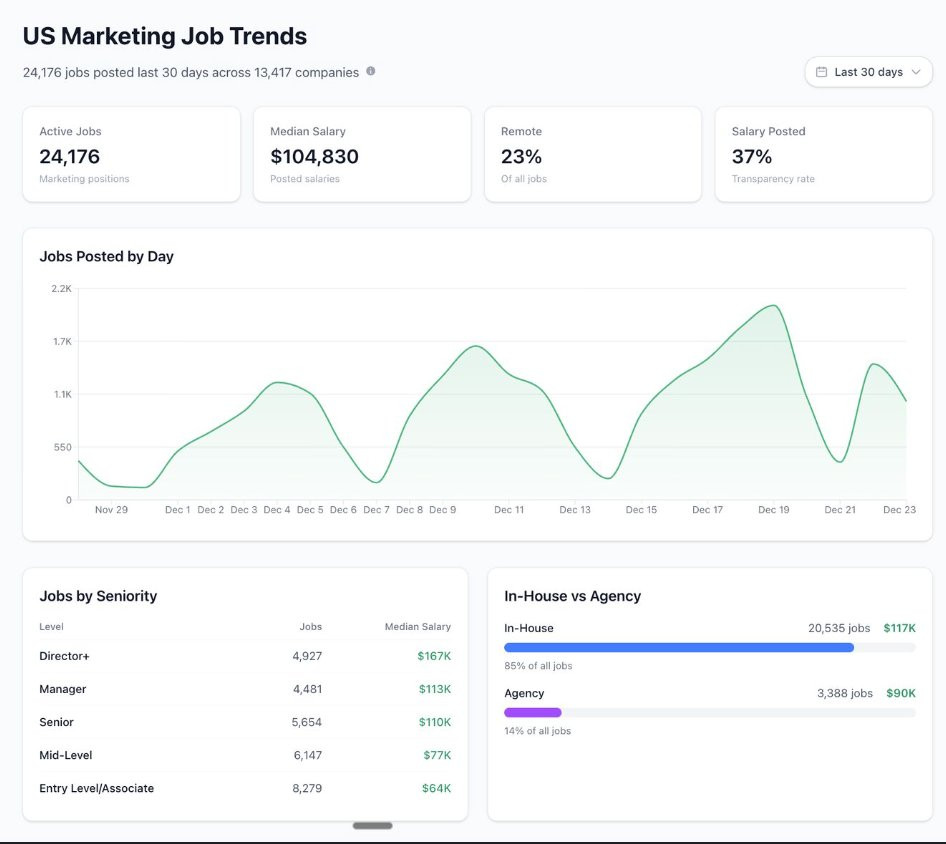Click the Nov 29 axis label

point(112,510)
